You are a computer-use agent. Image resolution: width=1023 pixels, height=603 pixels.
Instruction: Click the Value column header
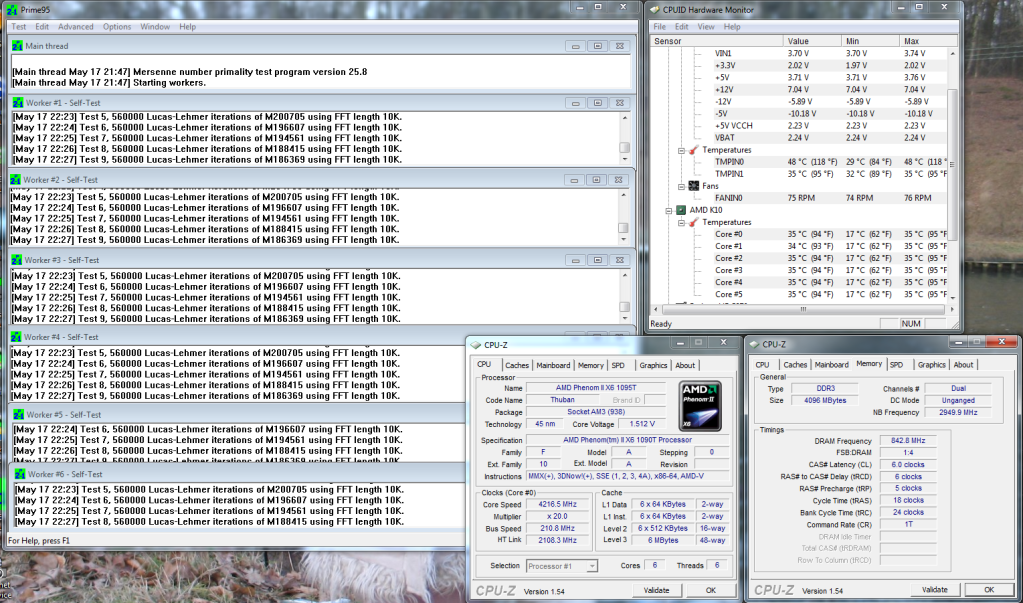pyautogui.click(x=812, y=41)
